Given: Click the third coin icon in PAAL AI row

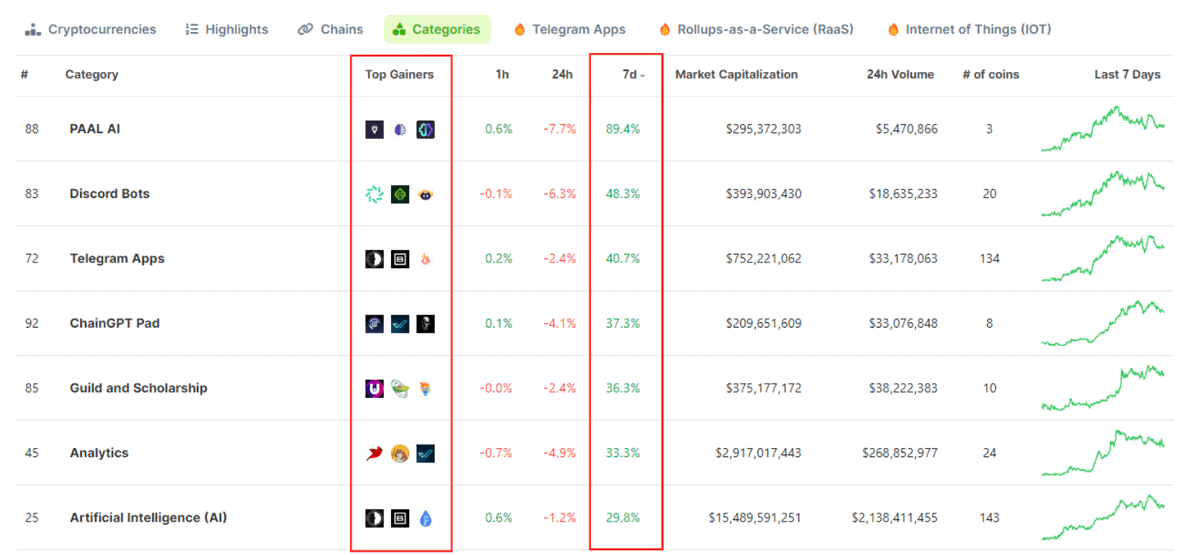Looking at the screenshot, I should pyautogui.click(x=425, y=129).
